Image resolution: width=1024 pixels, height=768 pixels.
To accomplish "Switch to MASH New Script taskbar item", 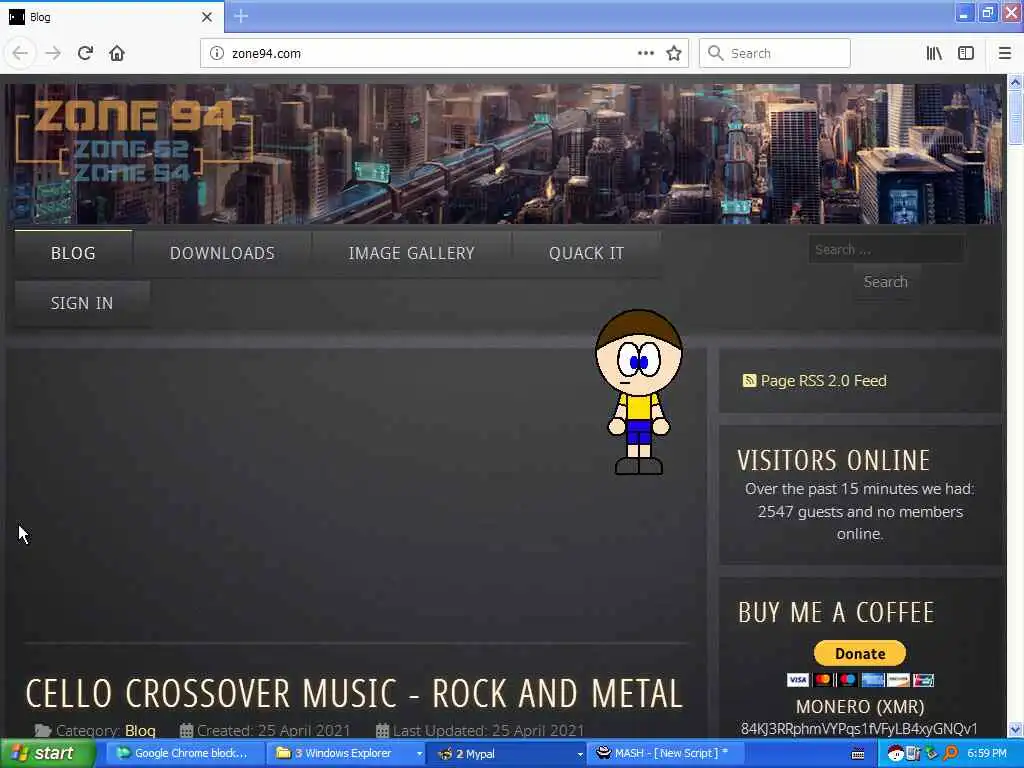I will pyautogui.click(x=665, y=754).
